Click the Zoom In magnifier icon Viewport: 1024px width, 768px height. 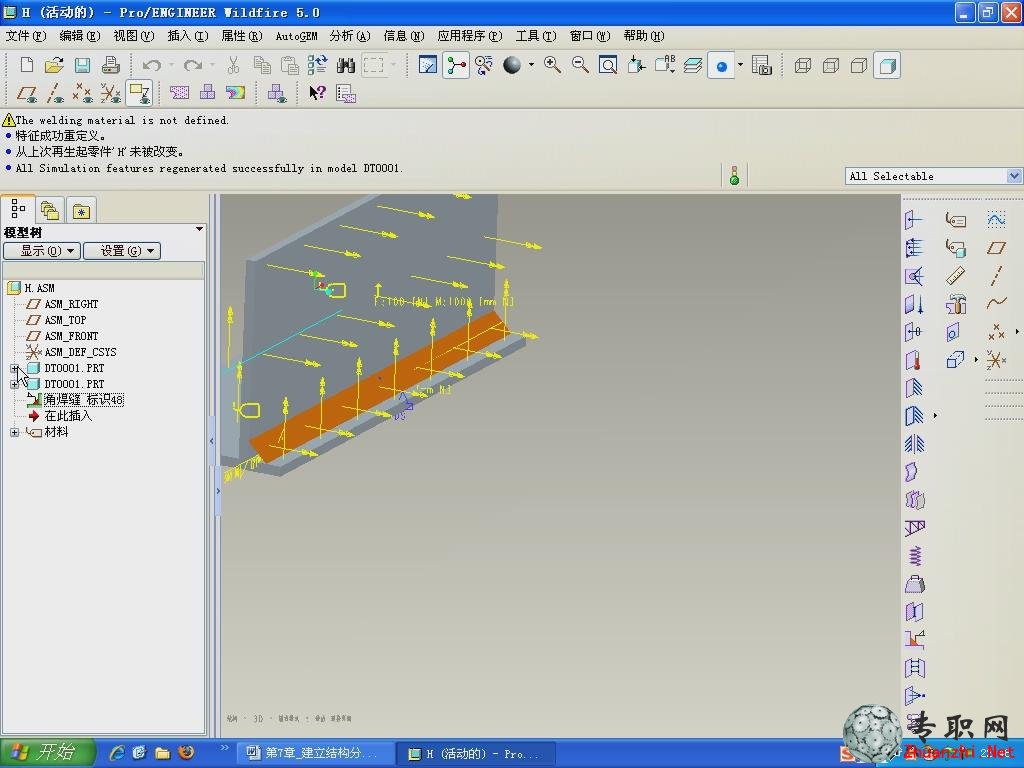click(x=552, y=65)
